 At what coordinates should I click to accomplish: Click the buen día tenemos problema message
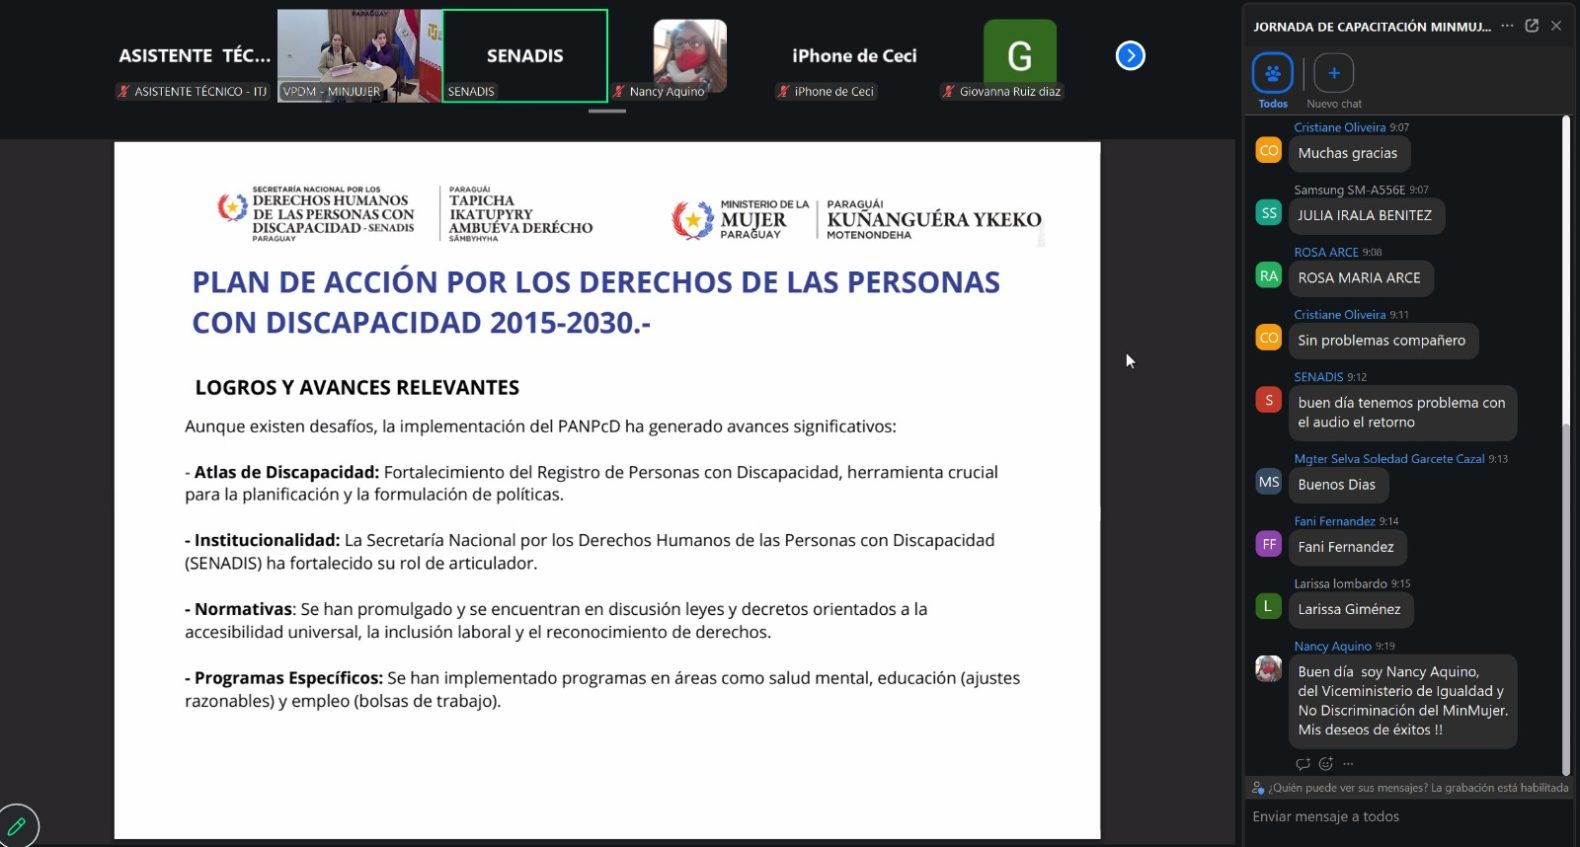1402,412
